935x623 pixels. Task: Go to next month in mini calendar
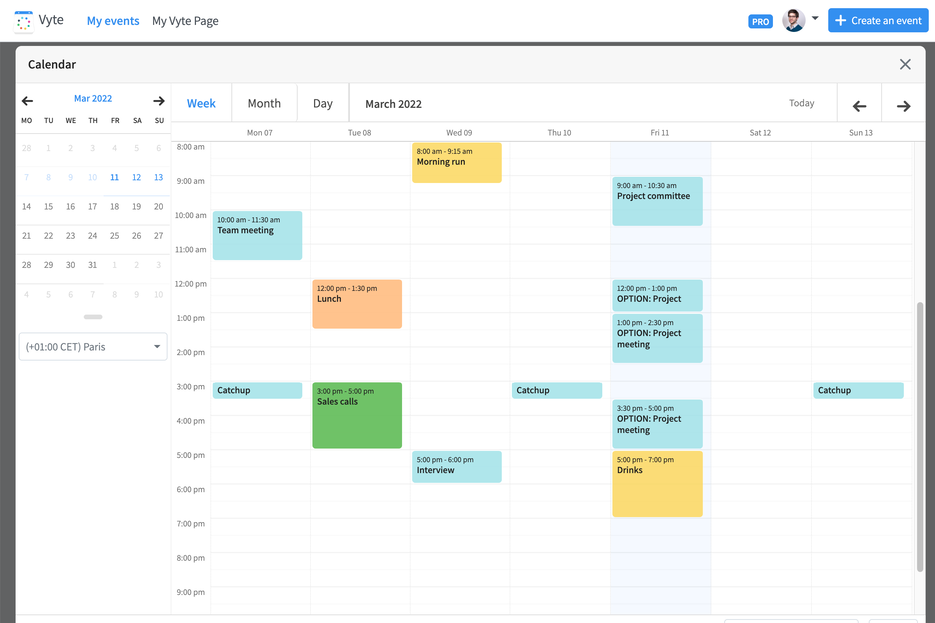[158, 99]
